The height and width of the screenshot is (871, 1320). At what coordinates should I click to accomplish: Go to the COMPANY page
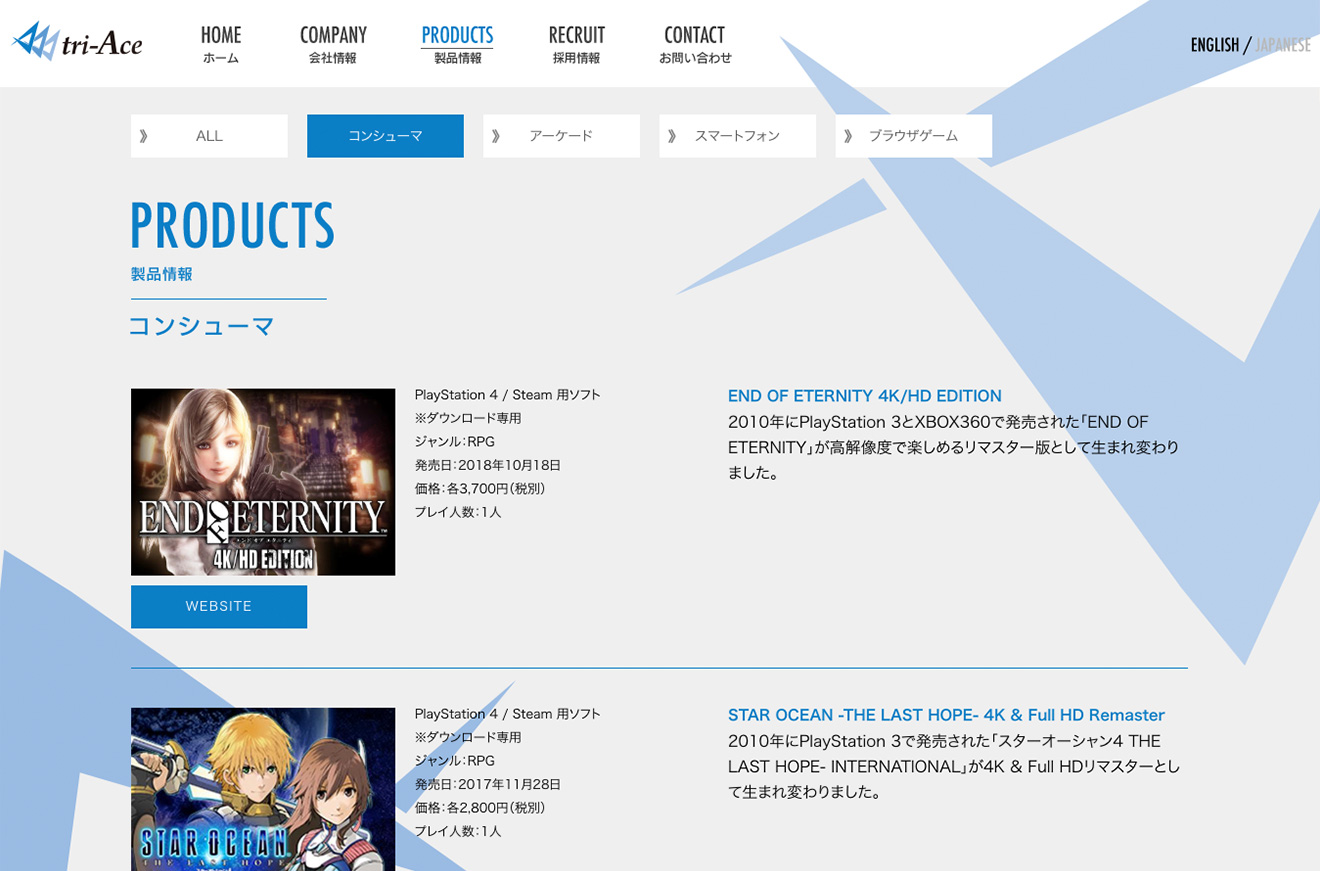tap(333, 44)
